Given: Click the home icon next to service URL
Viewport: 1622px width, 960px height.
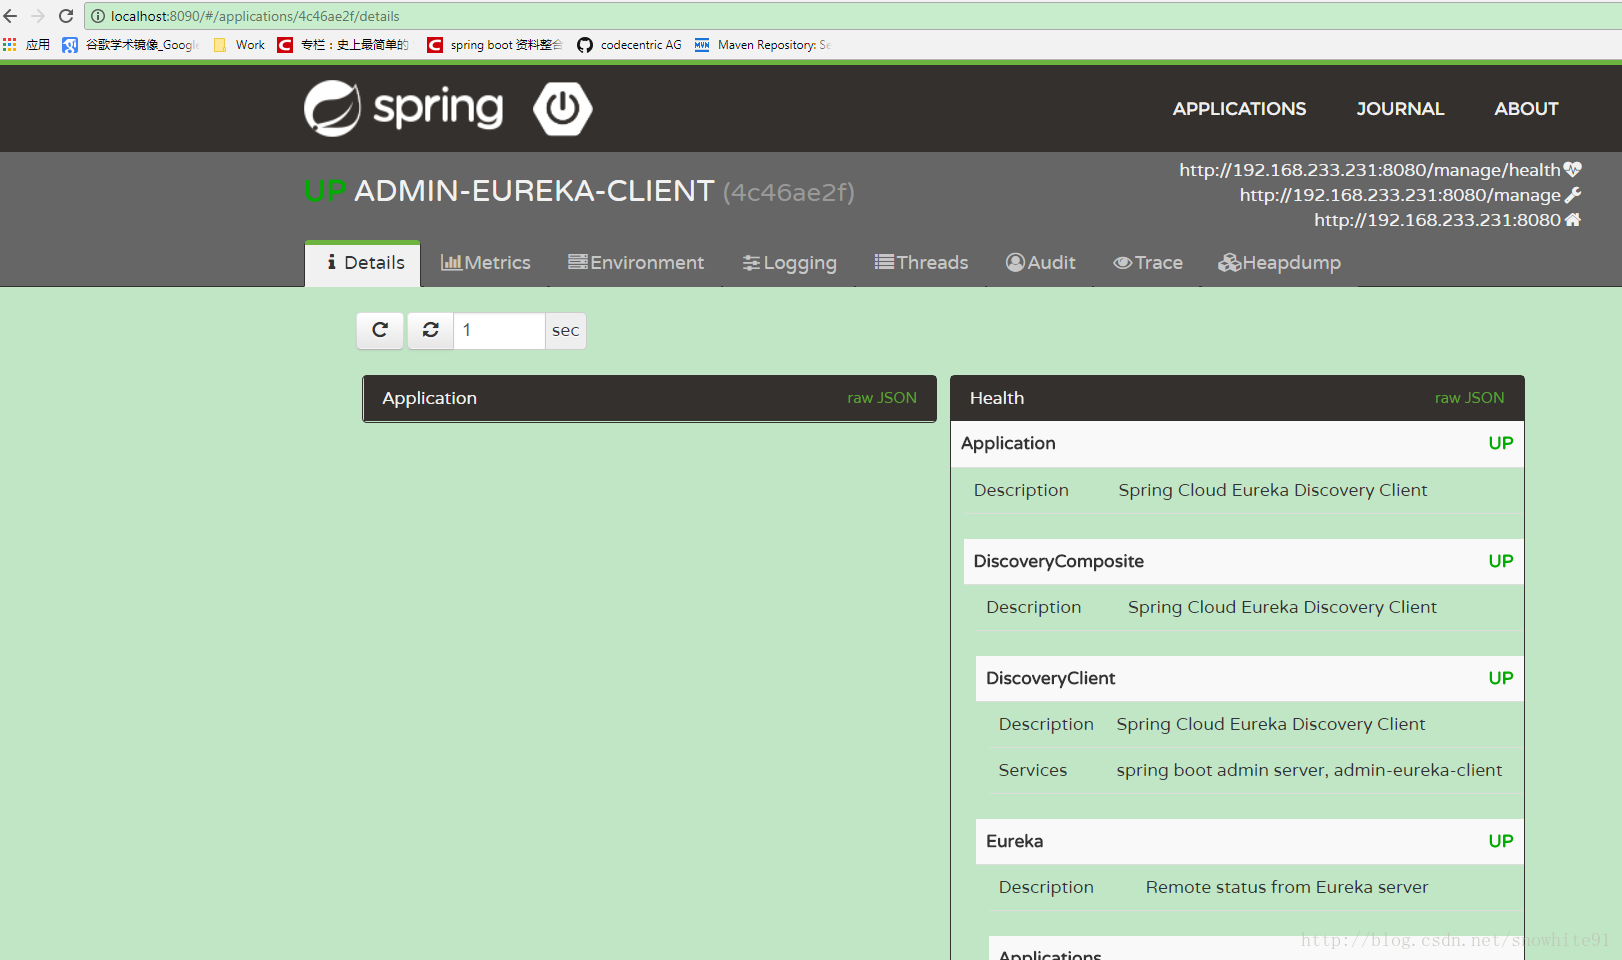Looking at the screenshot, I should [1573, 220].
